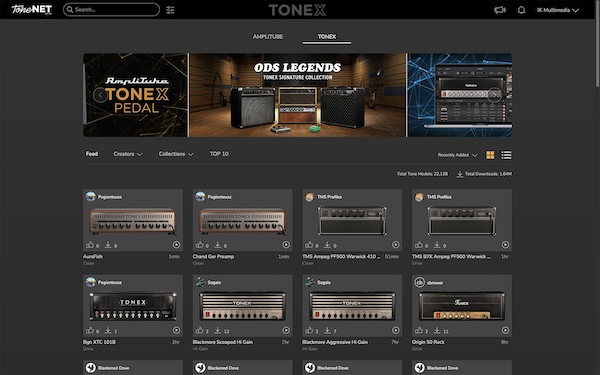This screenshot has width=600, height=375.
Task: Like TMS B7K Ampeg PF500 Warwick tone
Action: [x=419, y=245]
